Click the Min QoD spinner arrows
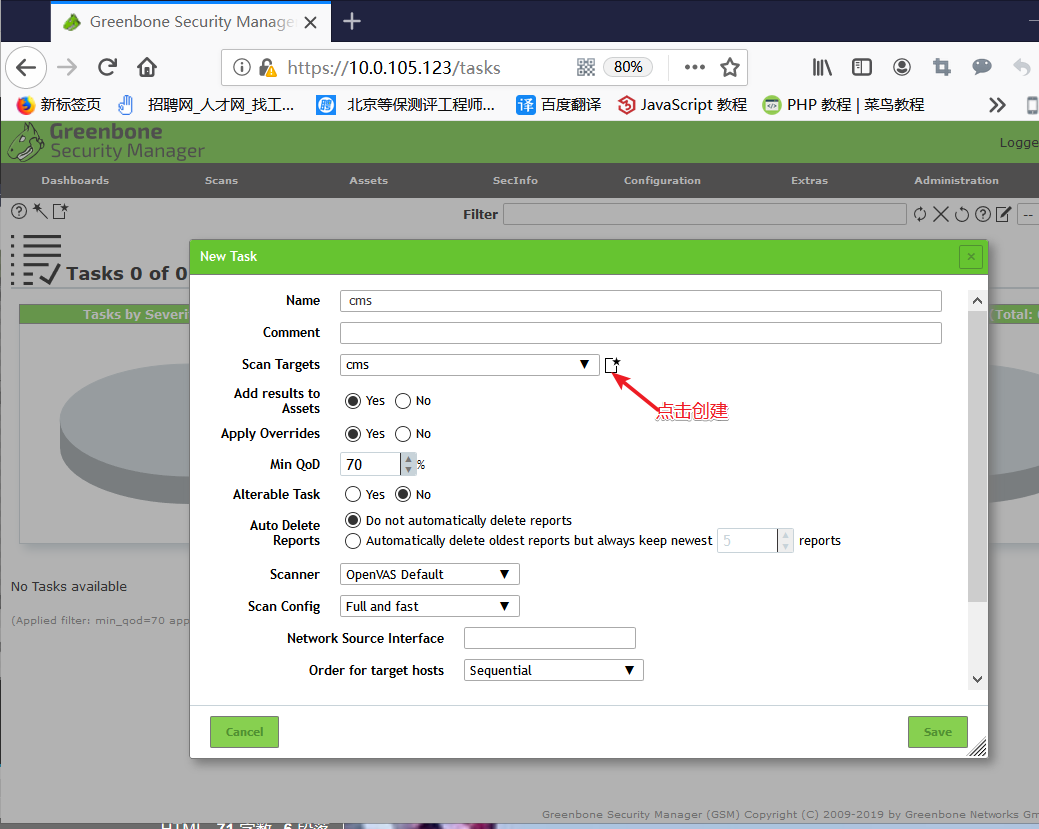 click(x=408, y=464)
